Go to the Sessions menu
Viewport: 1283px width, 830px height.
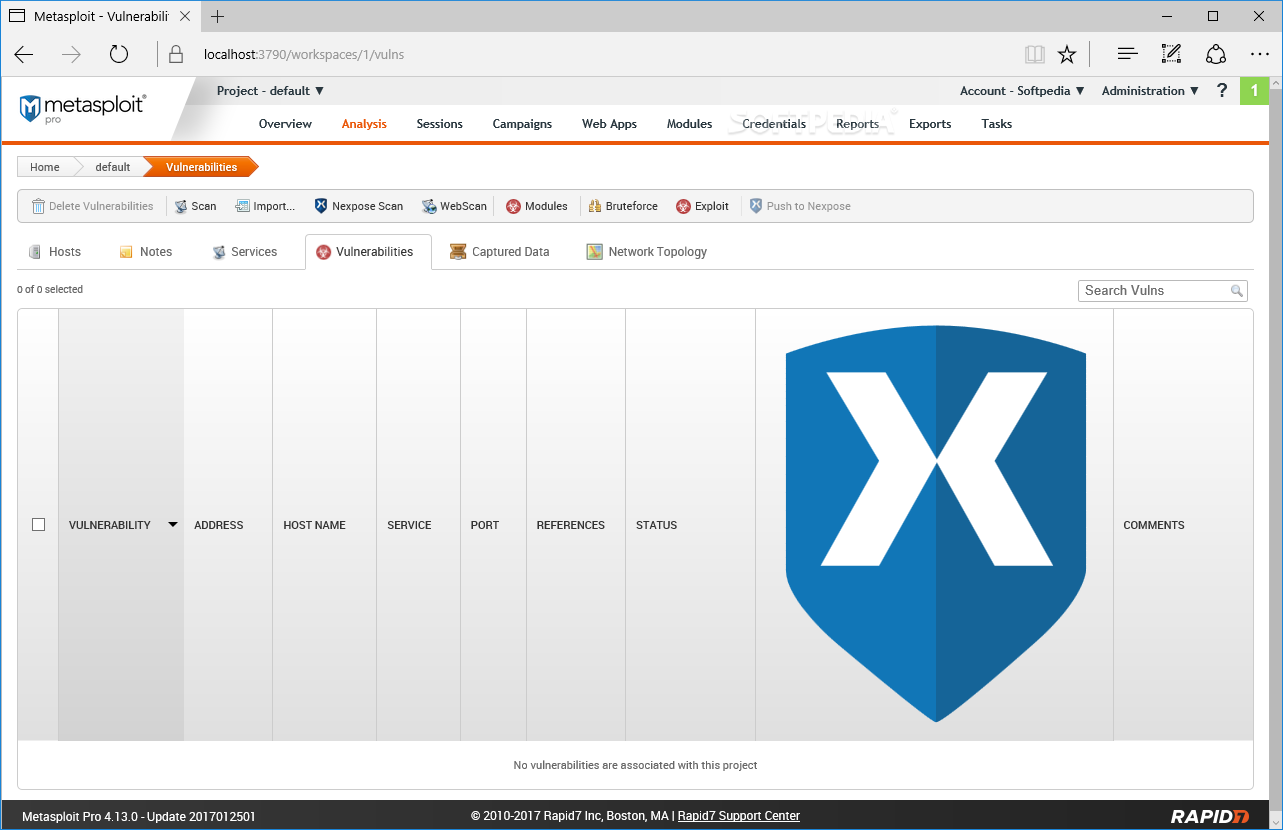pyautogui.click(x=440, y=124)
